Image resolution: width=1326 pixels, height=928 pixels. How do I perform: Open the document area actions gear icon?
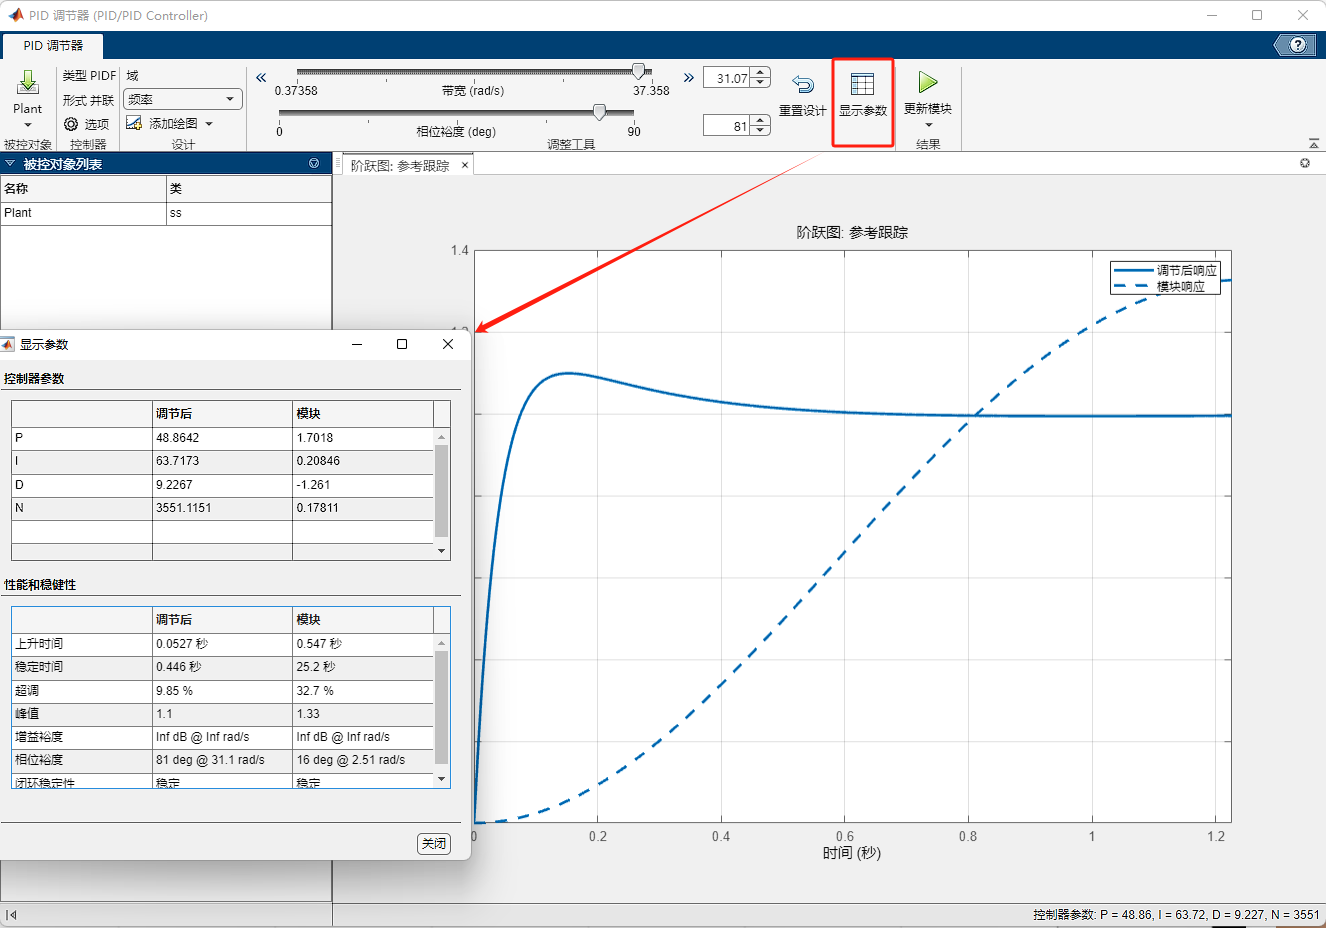pos(1305,163)
